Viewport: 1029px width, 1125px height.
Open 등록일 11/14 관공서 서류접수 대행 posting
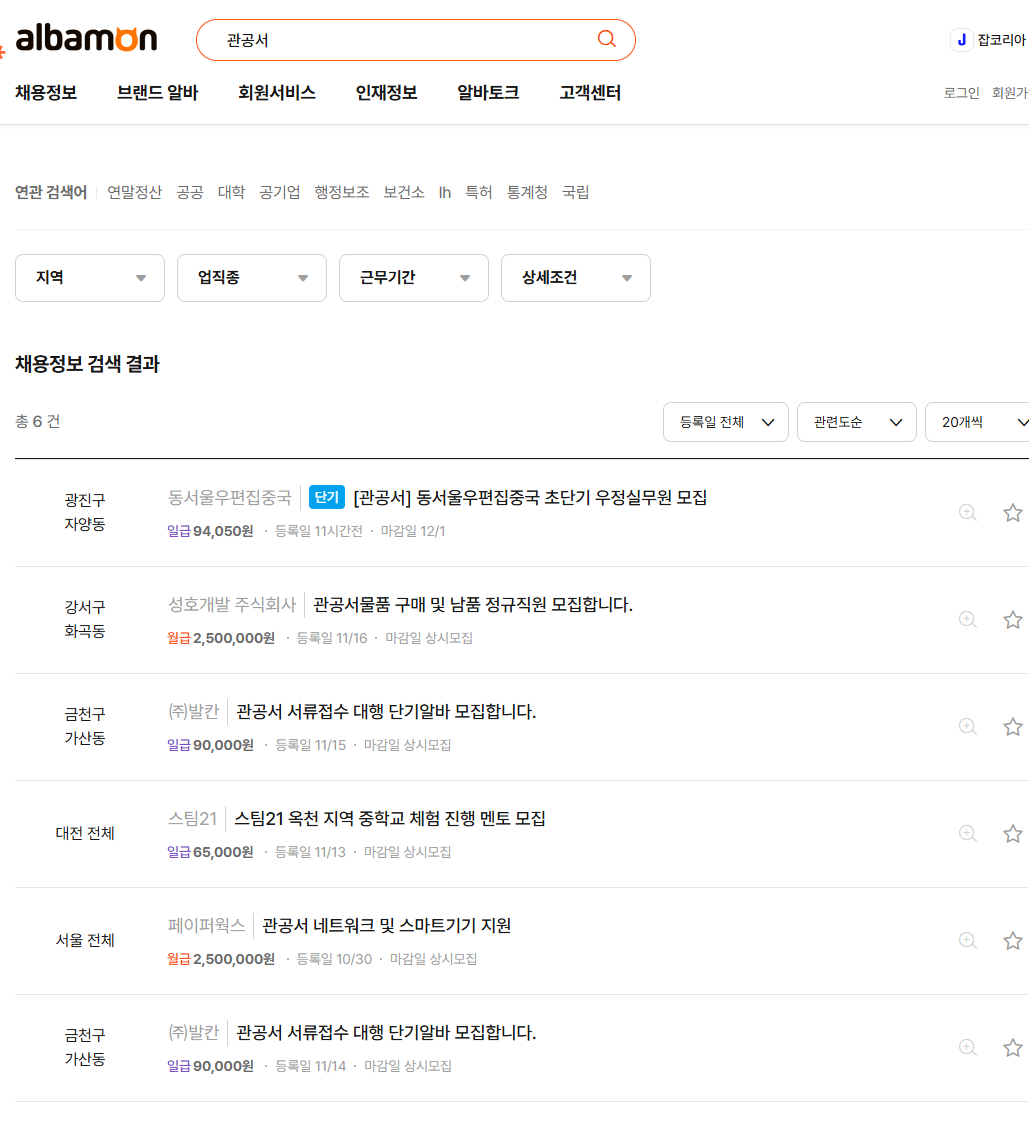pyautogui.click(x=386, y=1032)
